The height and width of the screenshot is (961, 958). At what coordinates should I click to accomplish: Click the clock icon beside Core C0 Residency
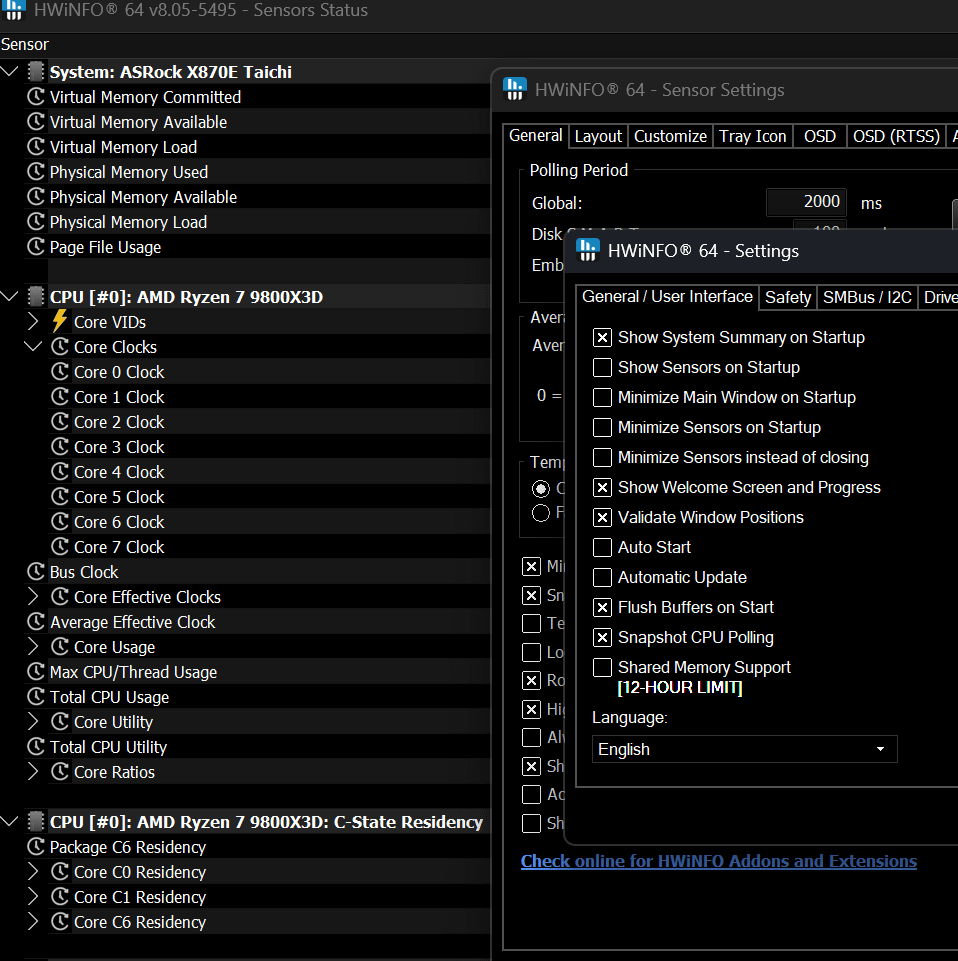60,872
